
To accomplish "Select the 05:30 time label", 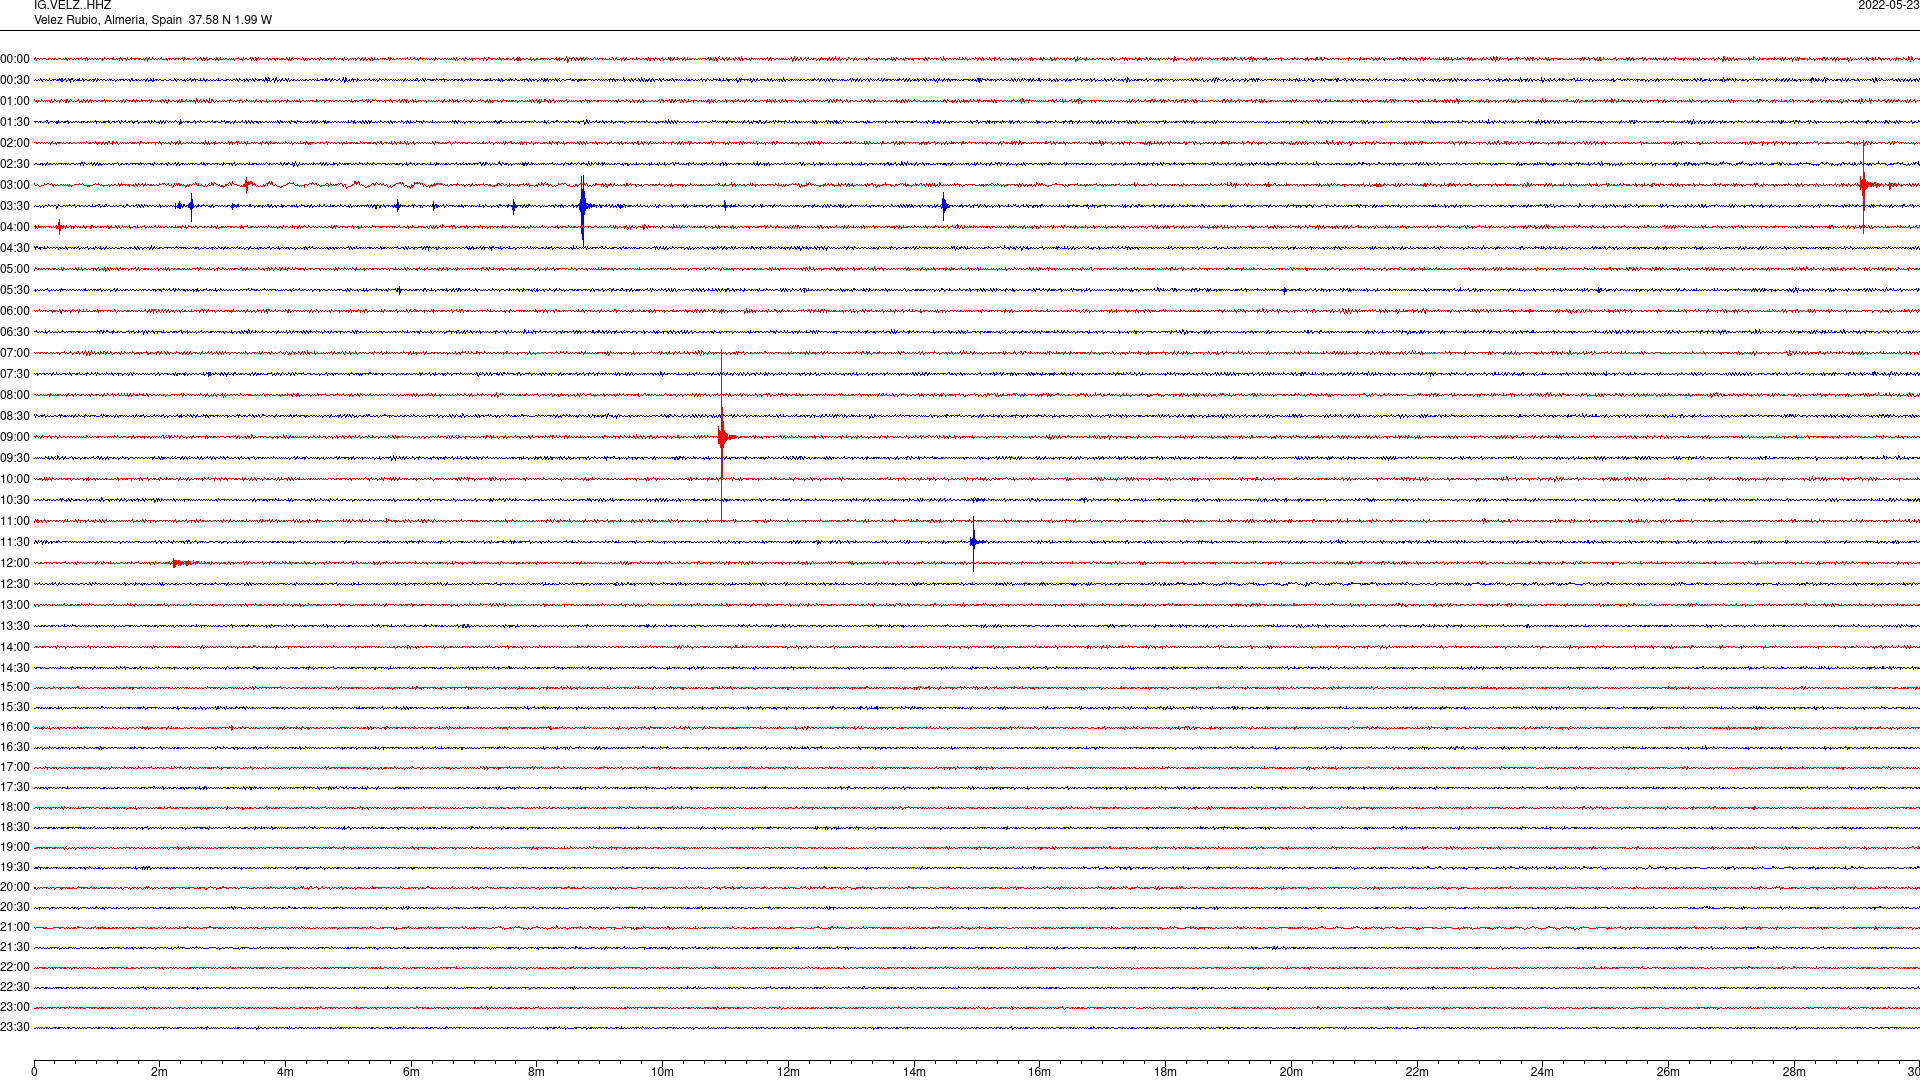I will coord(15,290).
